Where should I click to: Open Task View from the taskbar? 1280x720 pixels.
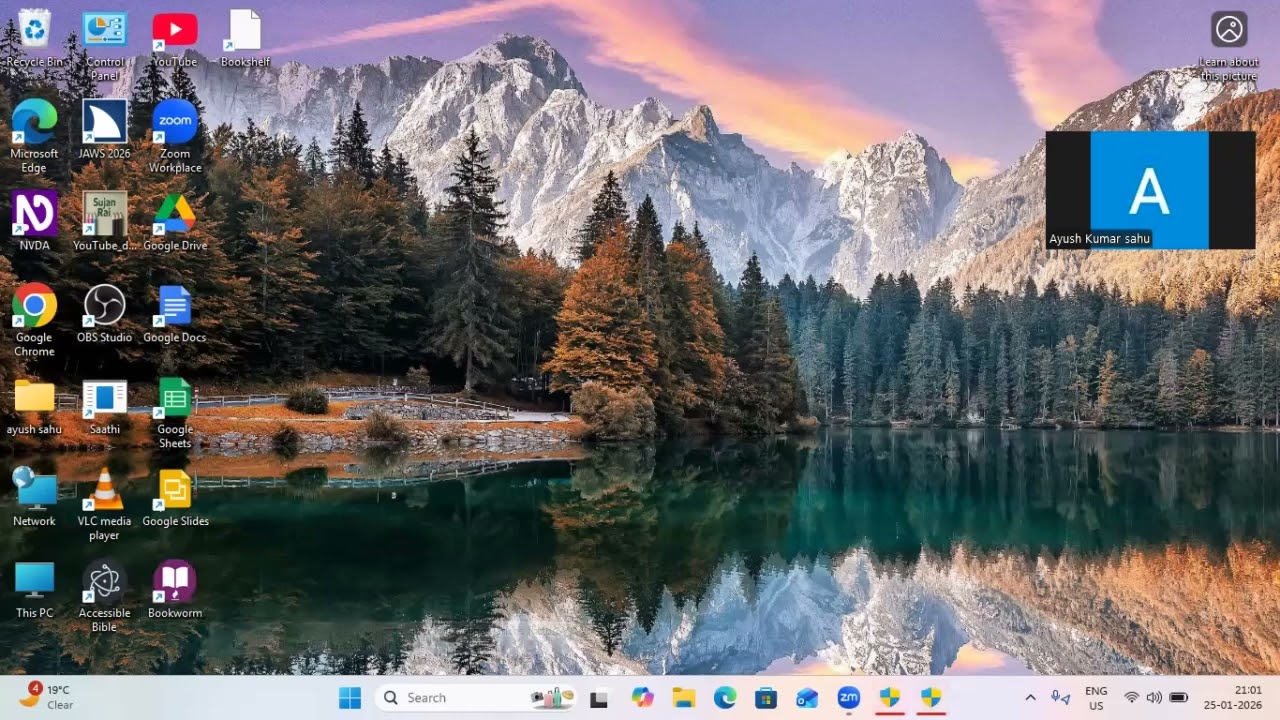click(599, 698)
